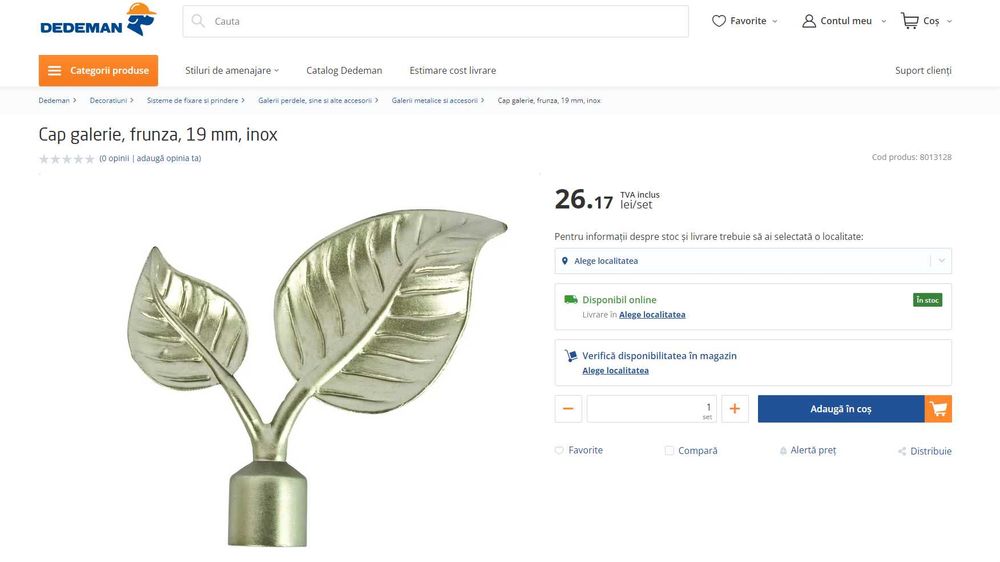The height and width of the screenshot is (562, 1000).
Task: Open the Favorite heart icon in header
Action: click(718, 21)
